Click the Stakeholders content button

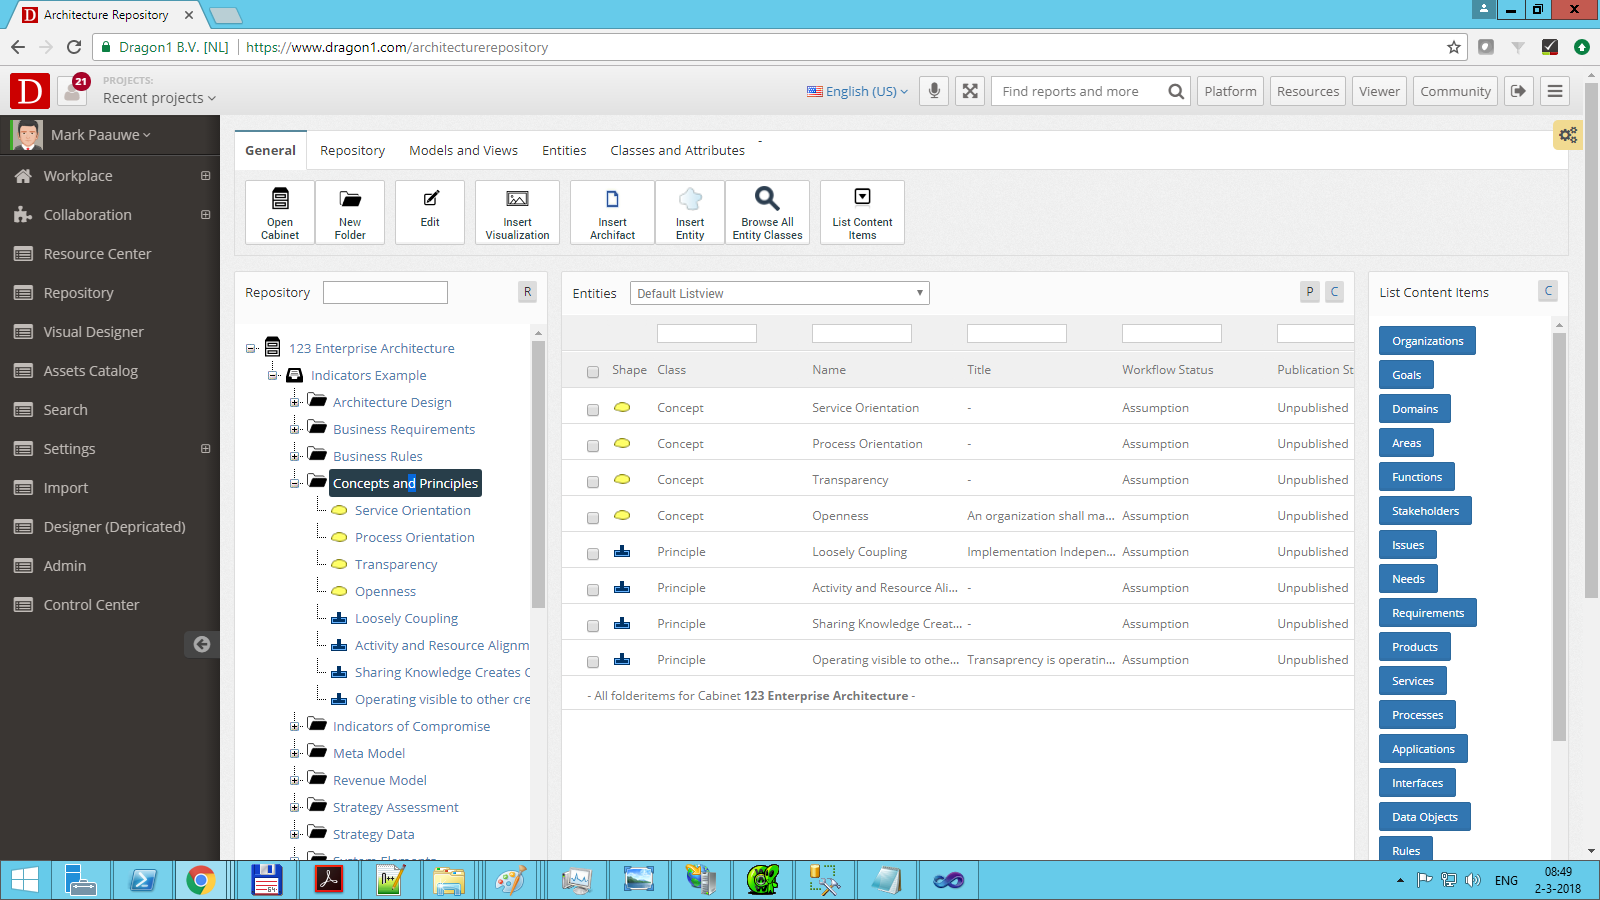[1425, 511]
